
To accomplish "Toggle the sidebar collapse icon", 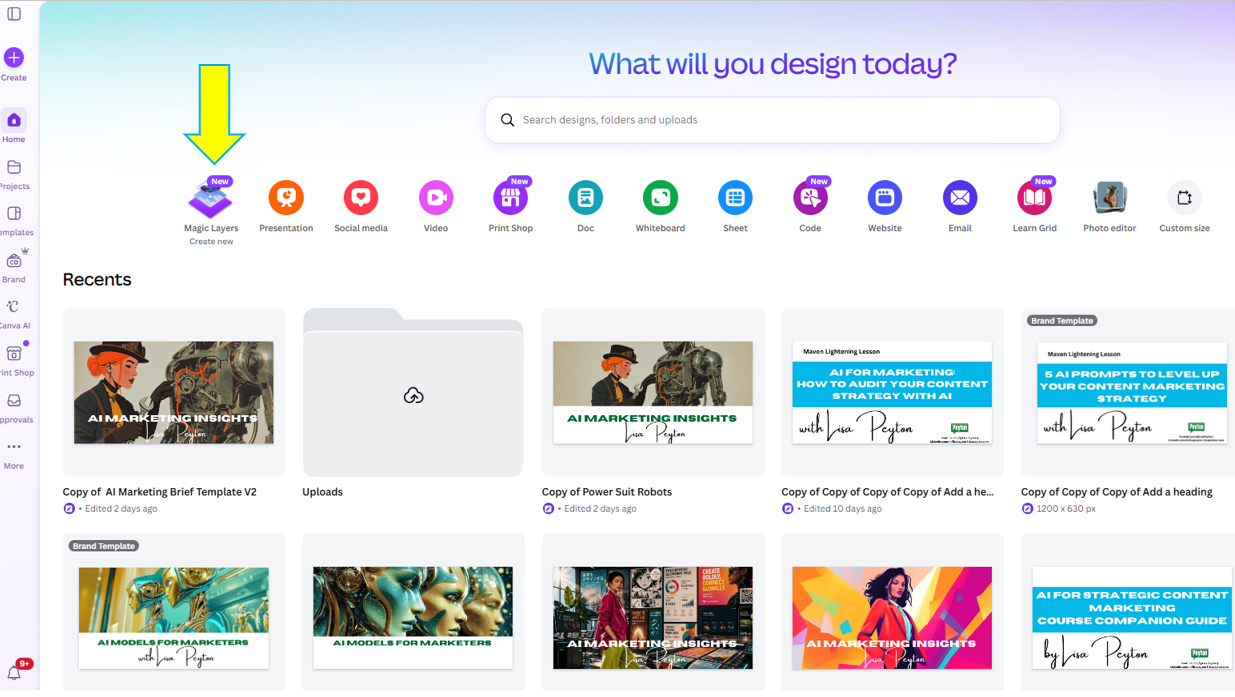I will pos(14,14).
